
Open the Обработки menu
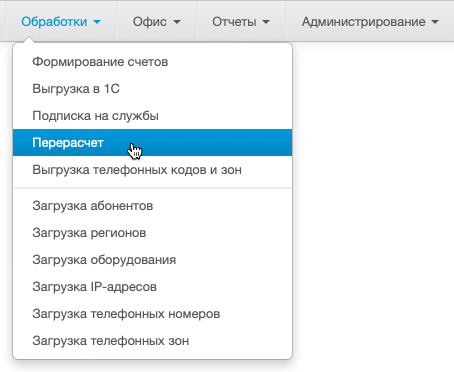[x=61, y=22]
